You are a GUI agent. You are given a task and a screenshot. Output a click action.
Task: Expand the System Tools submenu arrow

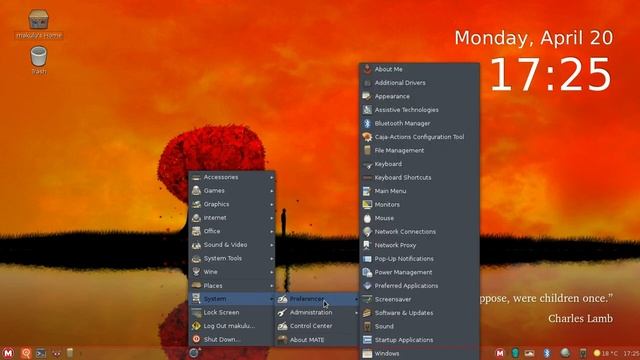pos(271,258)
